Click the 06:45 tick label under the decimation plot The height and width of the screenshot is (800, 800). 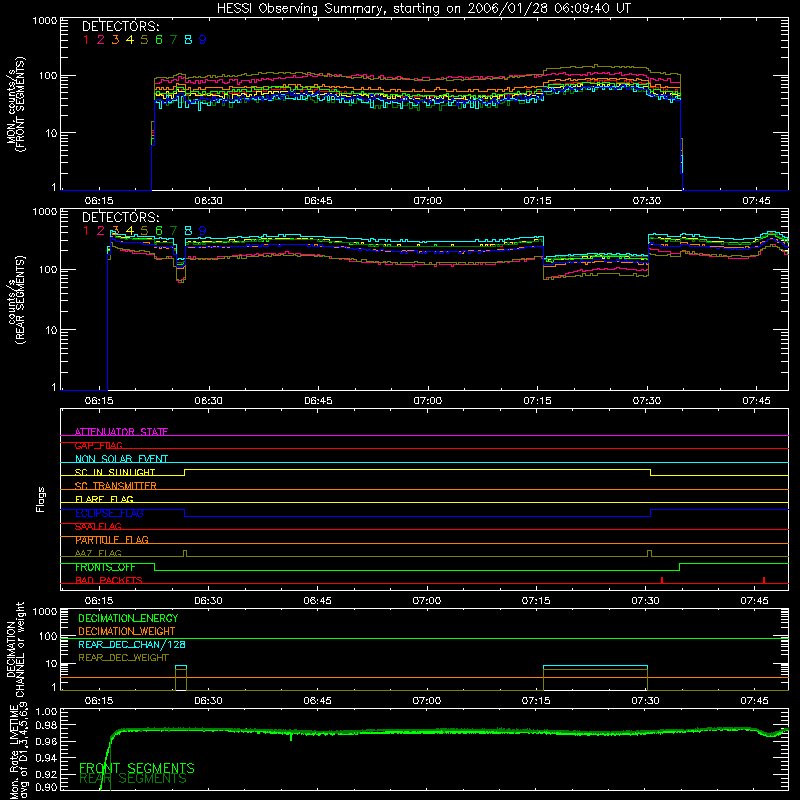coord(317,701)
